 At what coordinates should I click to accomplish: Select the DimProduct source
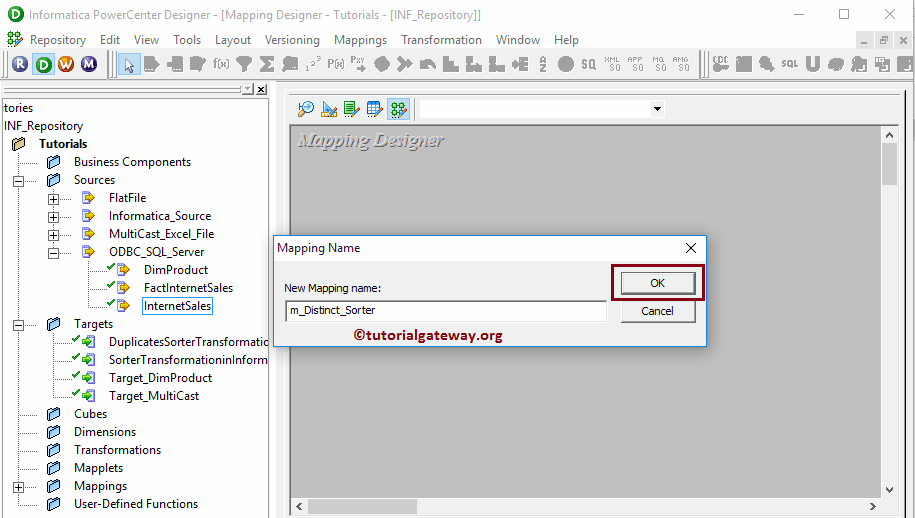(x=176, y=270)
